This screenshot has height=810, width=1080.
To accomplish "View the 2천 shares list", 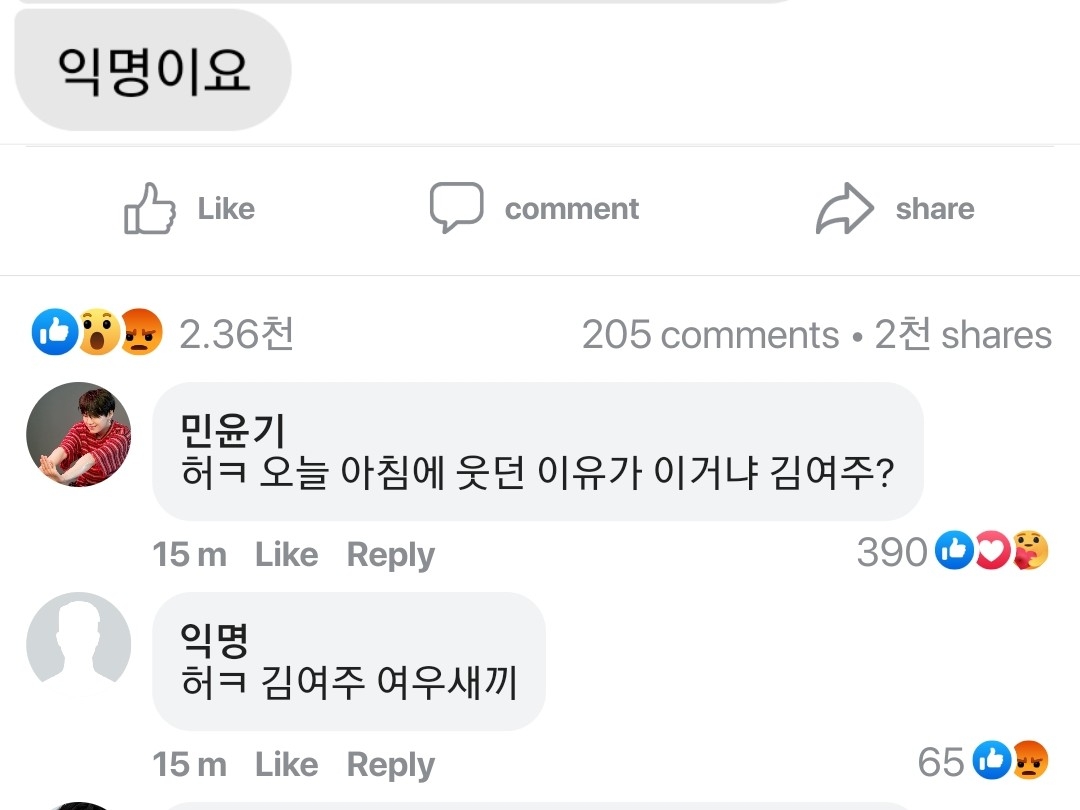I will click(963, 335).
